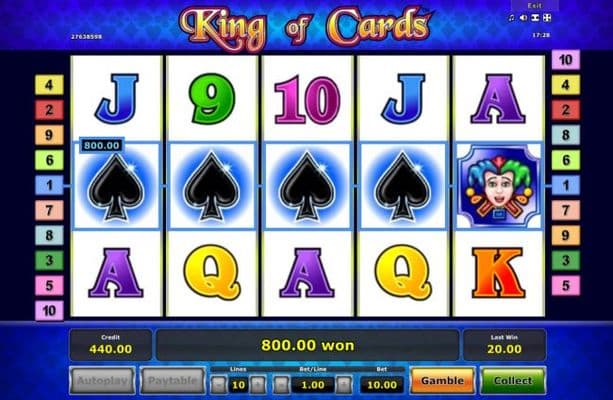This screenshot has height=400, width=613.
Task: Click the orange Gamble button
Action: tap(443, 380)
